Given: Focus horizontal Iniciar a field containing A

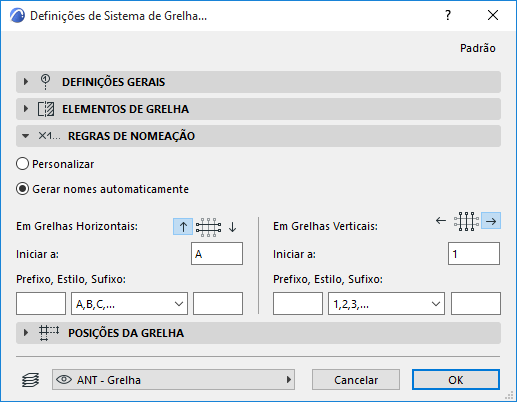Looking at the screenshot, I should [217, 254].
